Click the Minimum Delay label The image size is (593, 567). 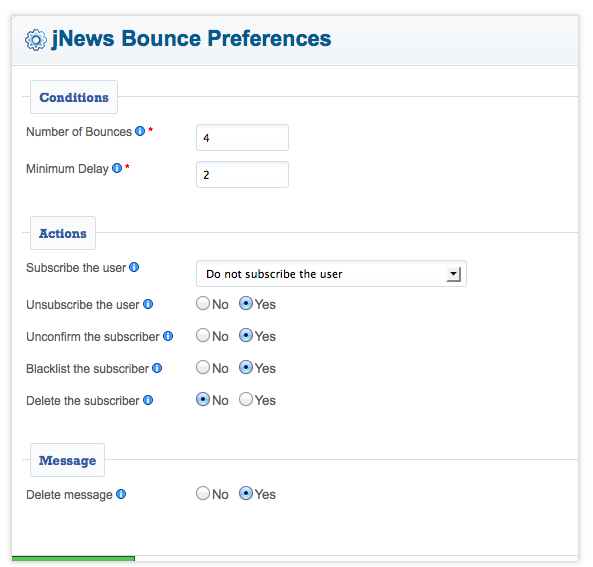click(67, 169)
